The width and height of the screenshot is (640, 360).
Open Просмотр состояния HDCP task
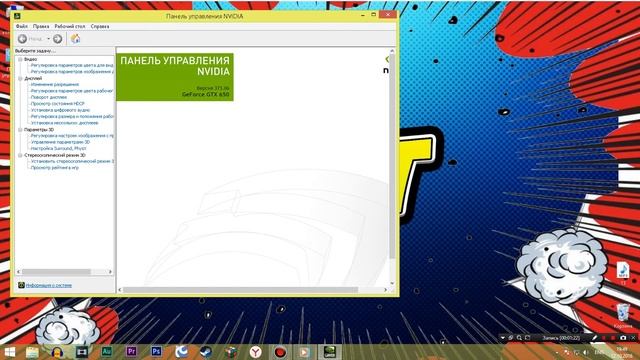pos(58,104)
